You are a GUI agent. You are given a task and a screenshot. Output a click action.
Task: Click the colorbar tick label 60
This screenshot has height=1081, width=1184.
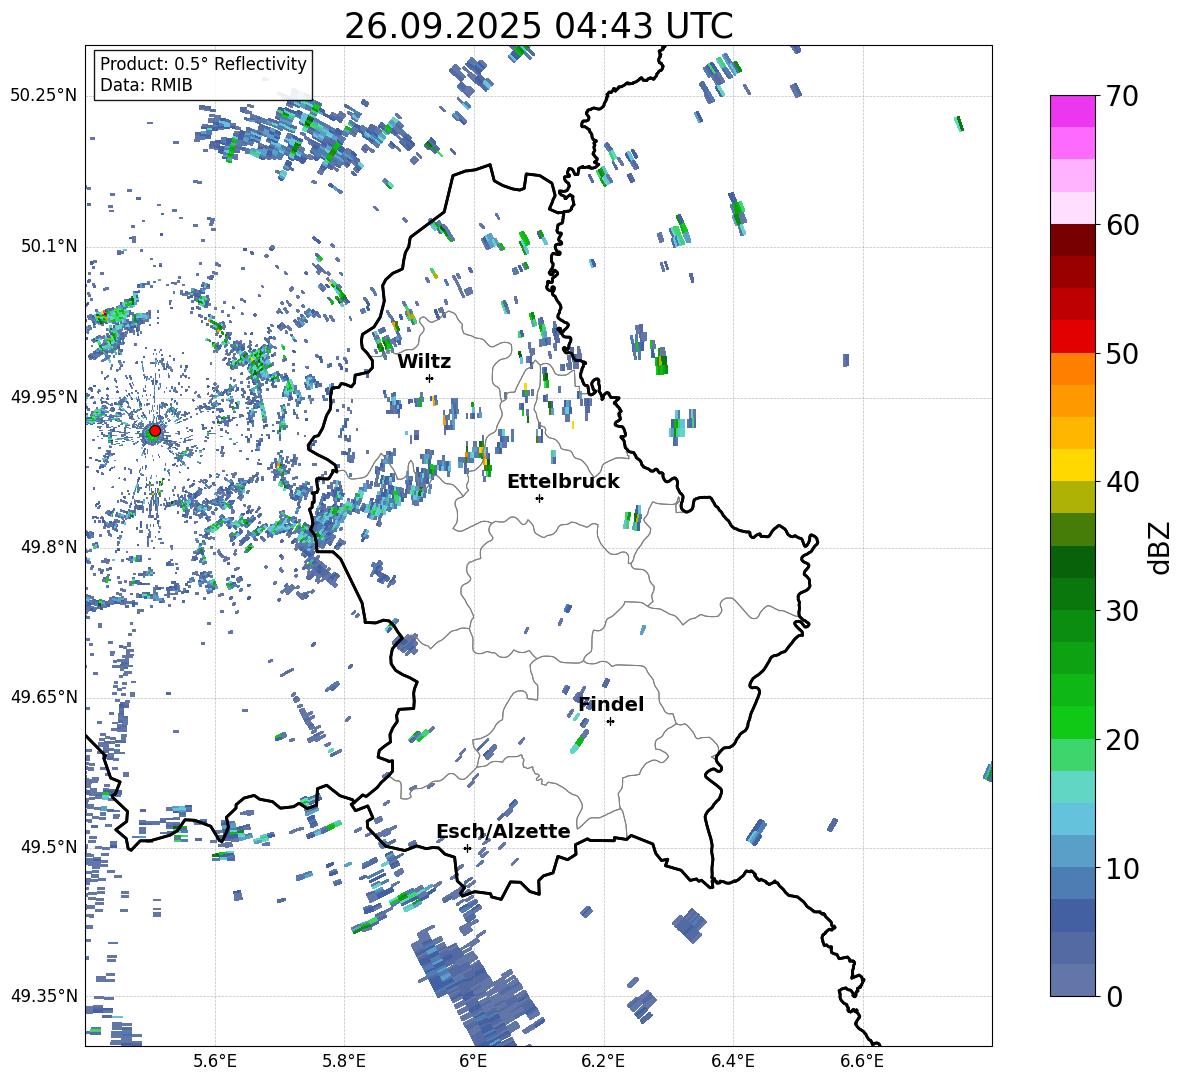coord(1123,225)
